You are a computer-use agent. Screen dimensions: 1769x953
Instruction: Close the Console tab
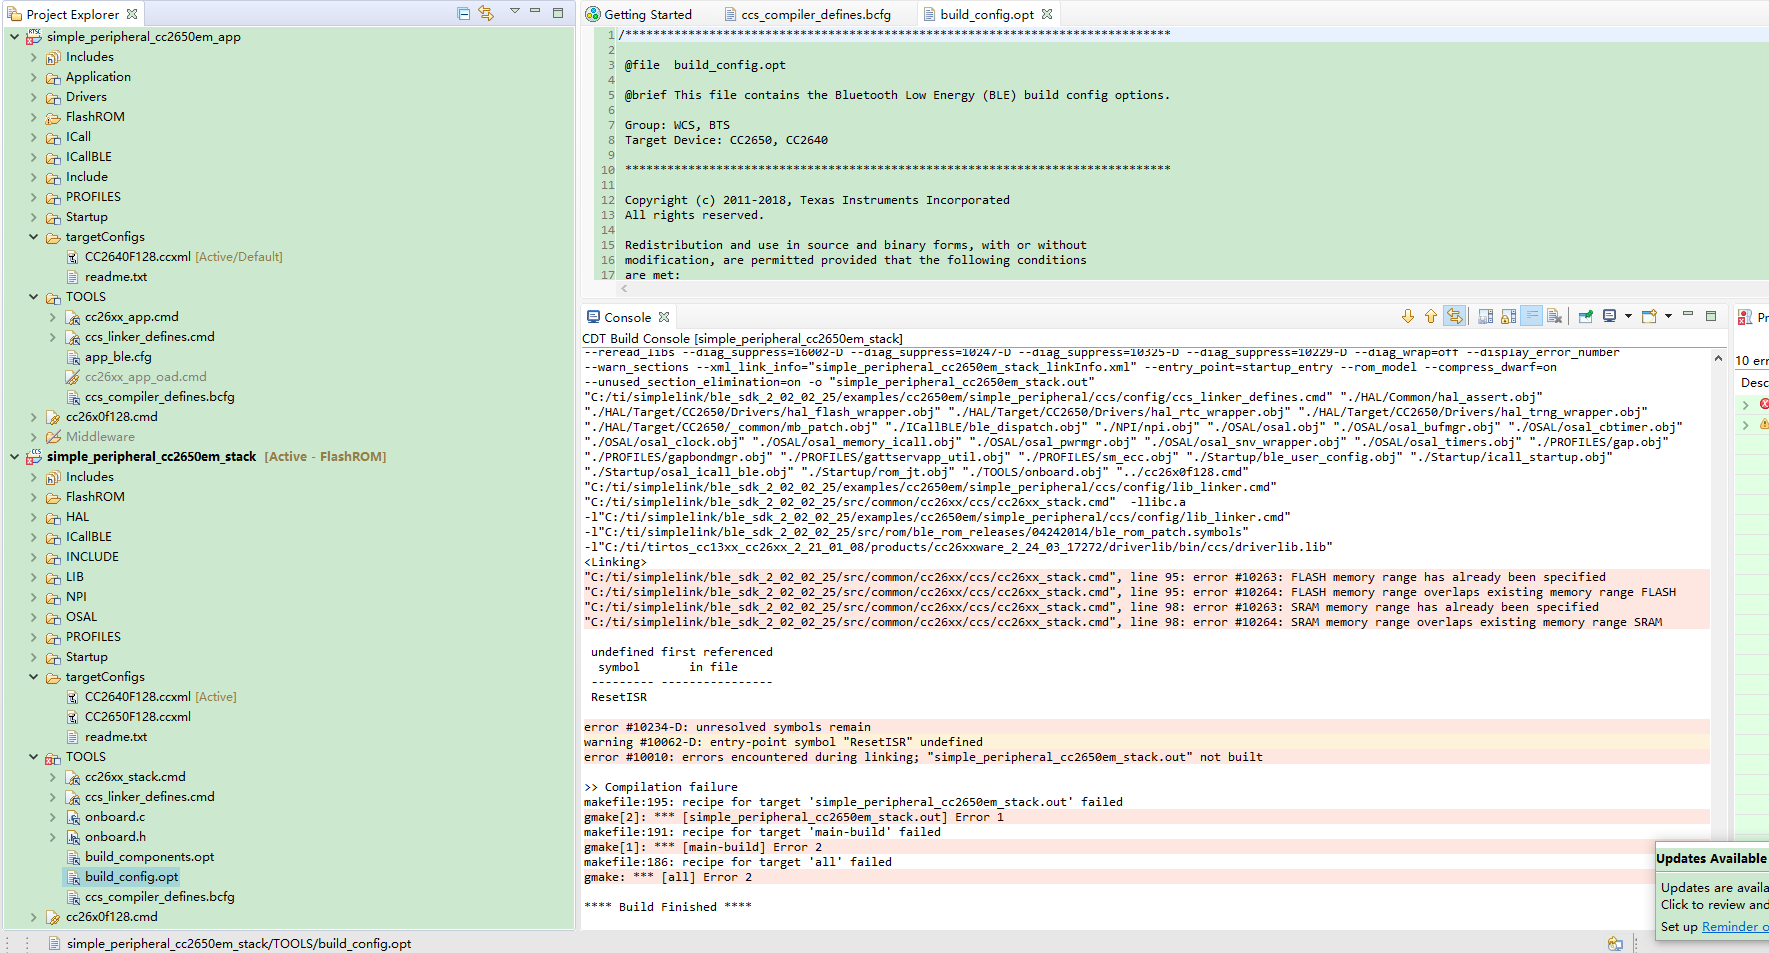point(664,317)
